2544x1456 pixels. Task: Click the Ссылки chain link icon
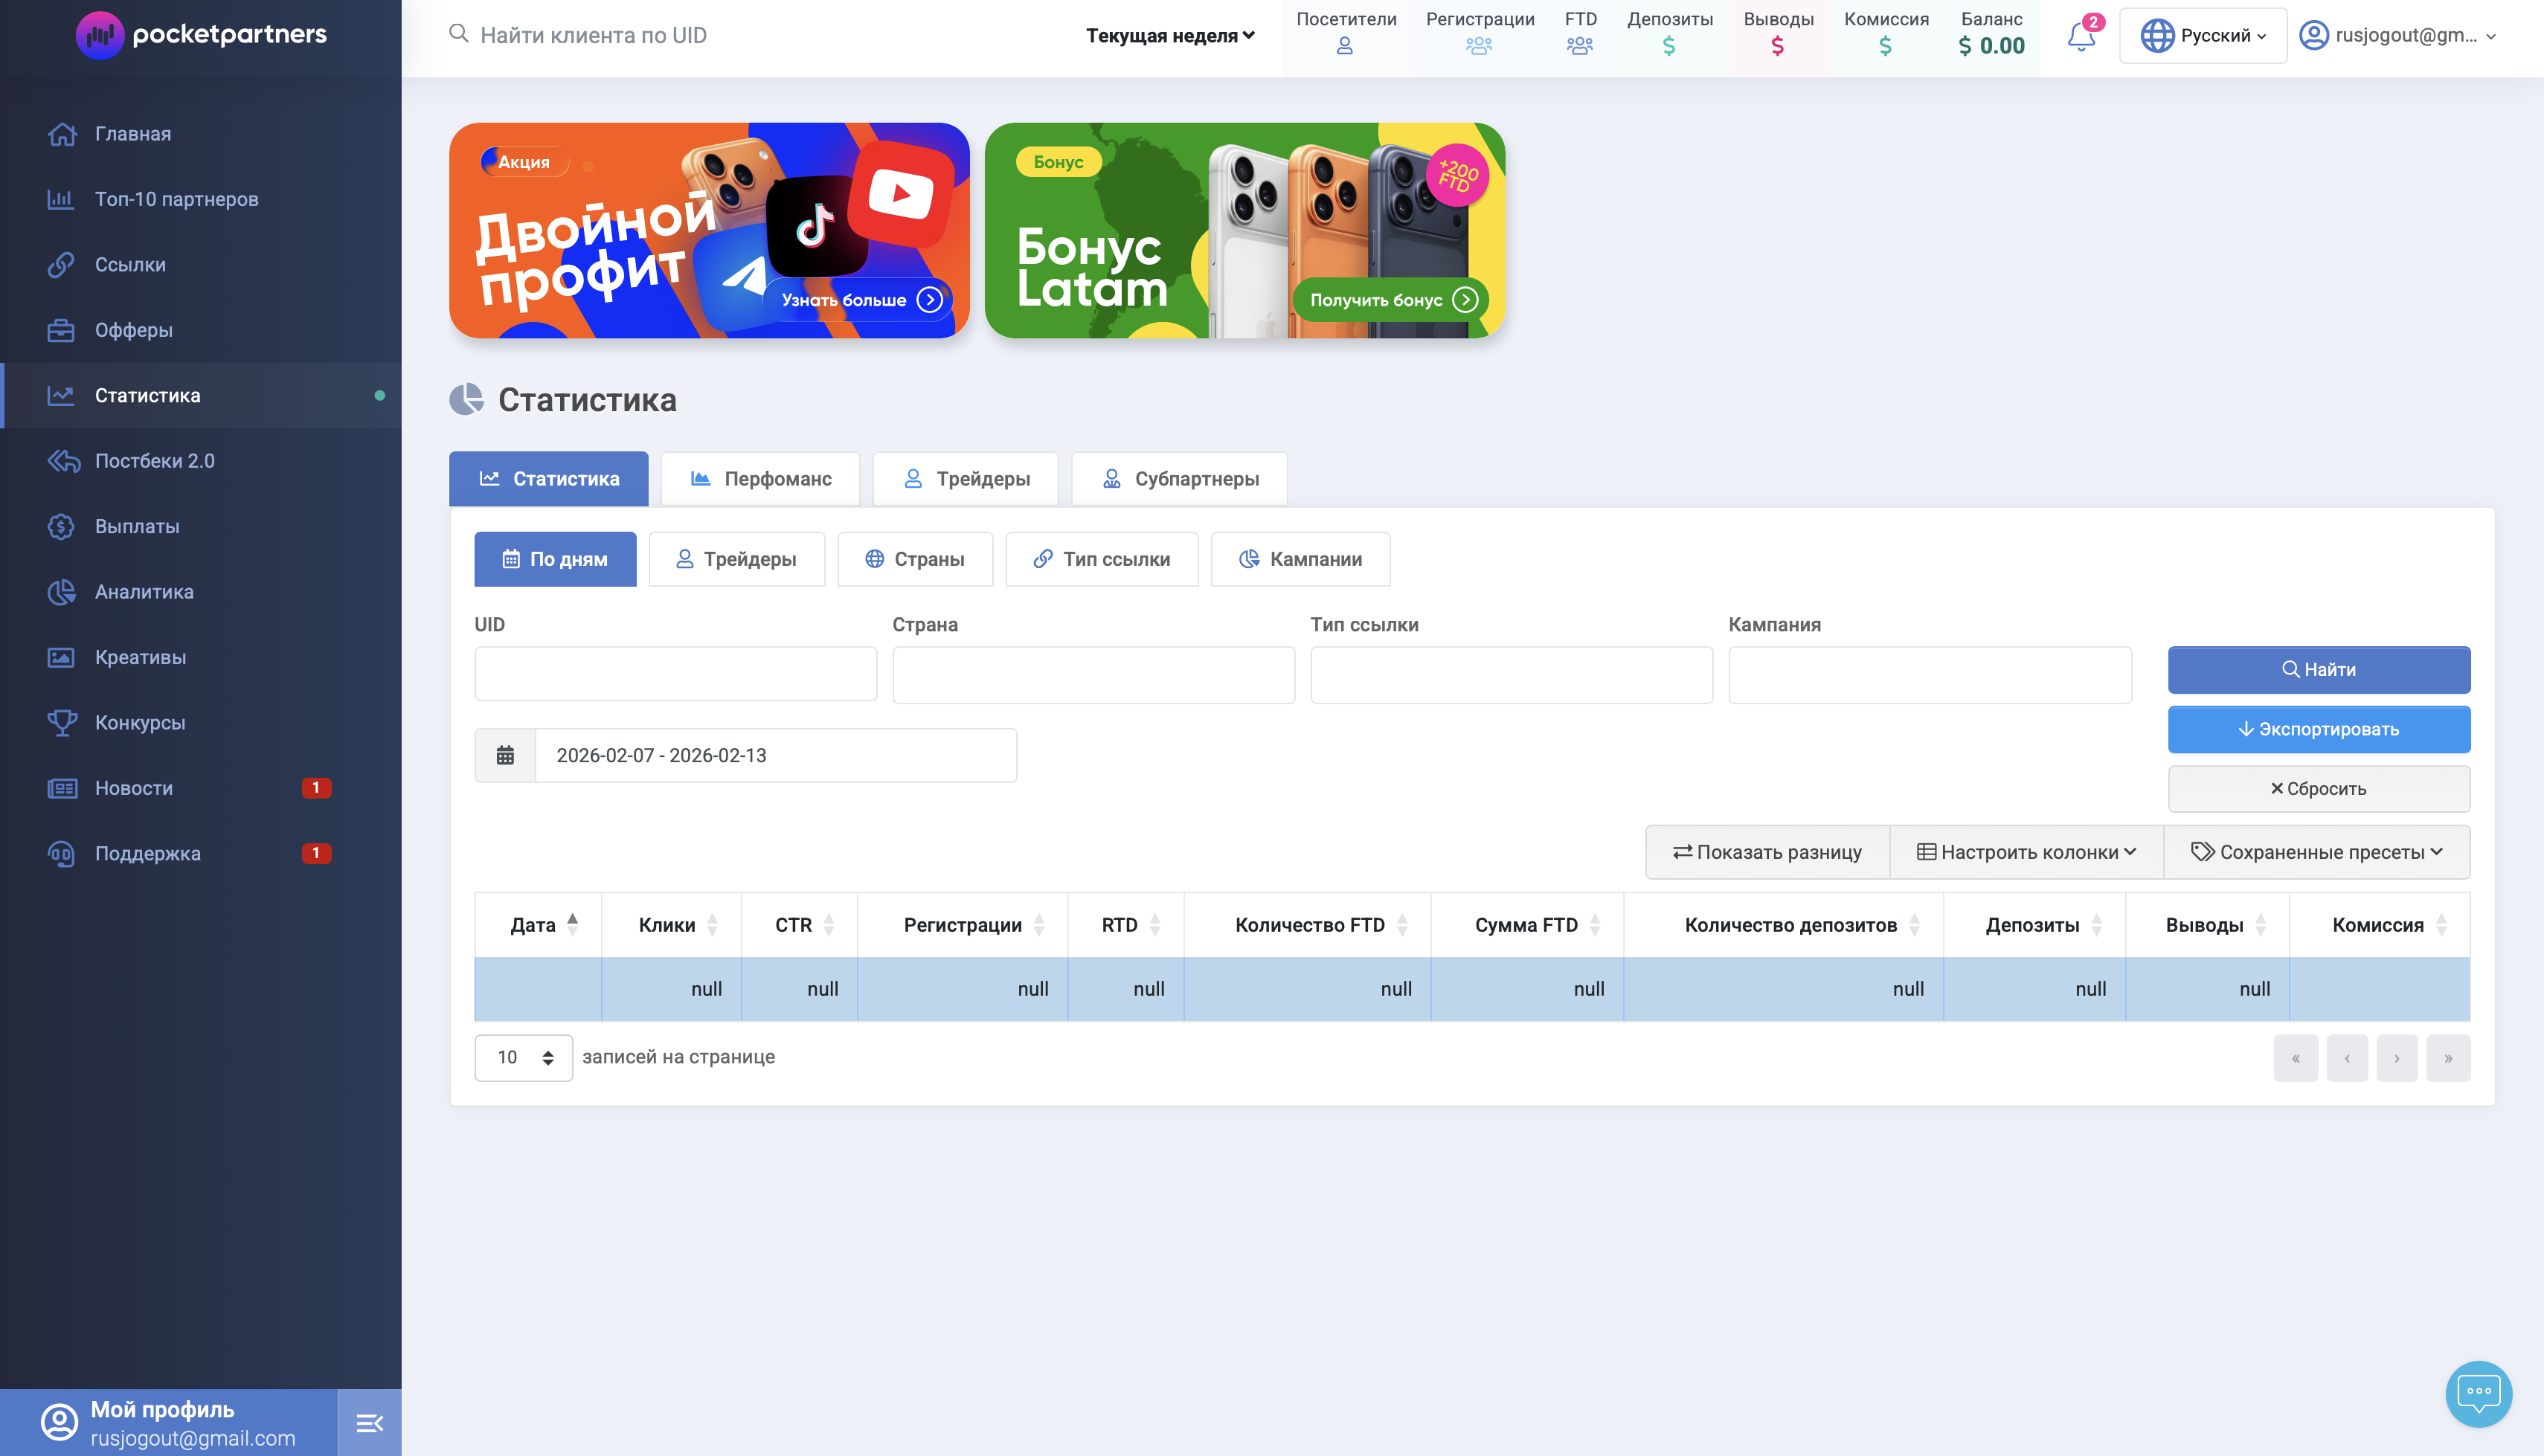click(61, 265)
